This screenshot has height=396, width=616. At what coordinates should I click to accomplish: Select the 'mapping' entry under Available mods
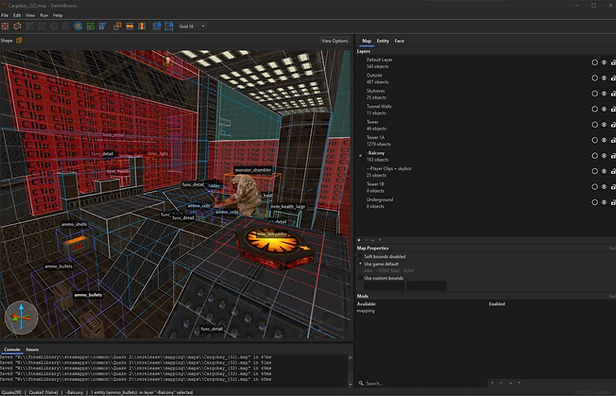(365, 311)
